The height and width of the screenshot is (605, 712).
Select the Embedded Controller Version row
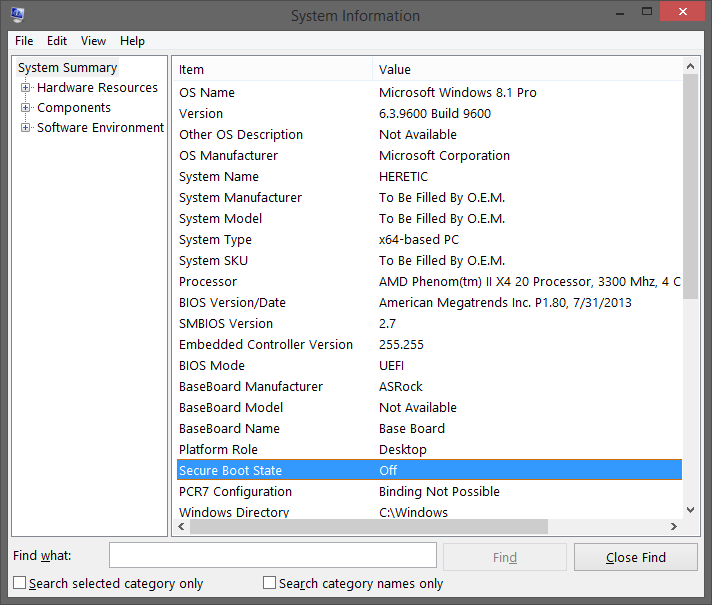pyautogui.click(x=429, y=345)
